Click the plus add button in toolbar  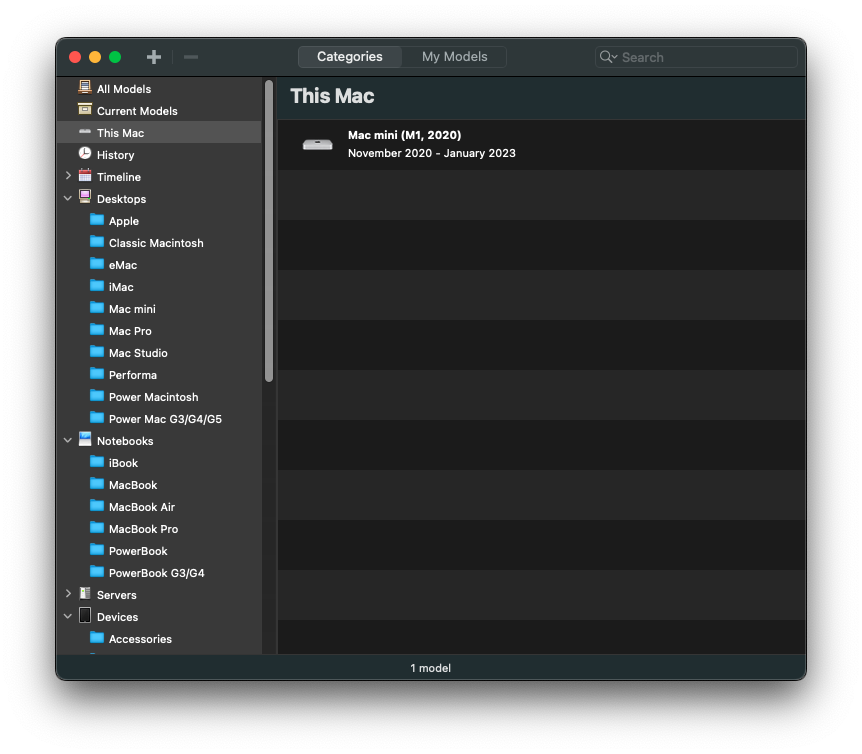[154, 57]
